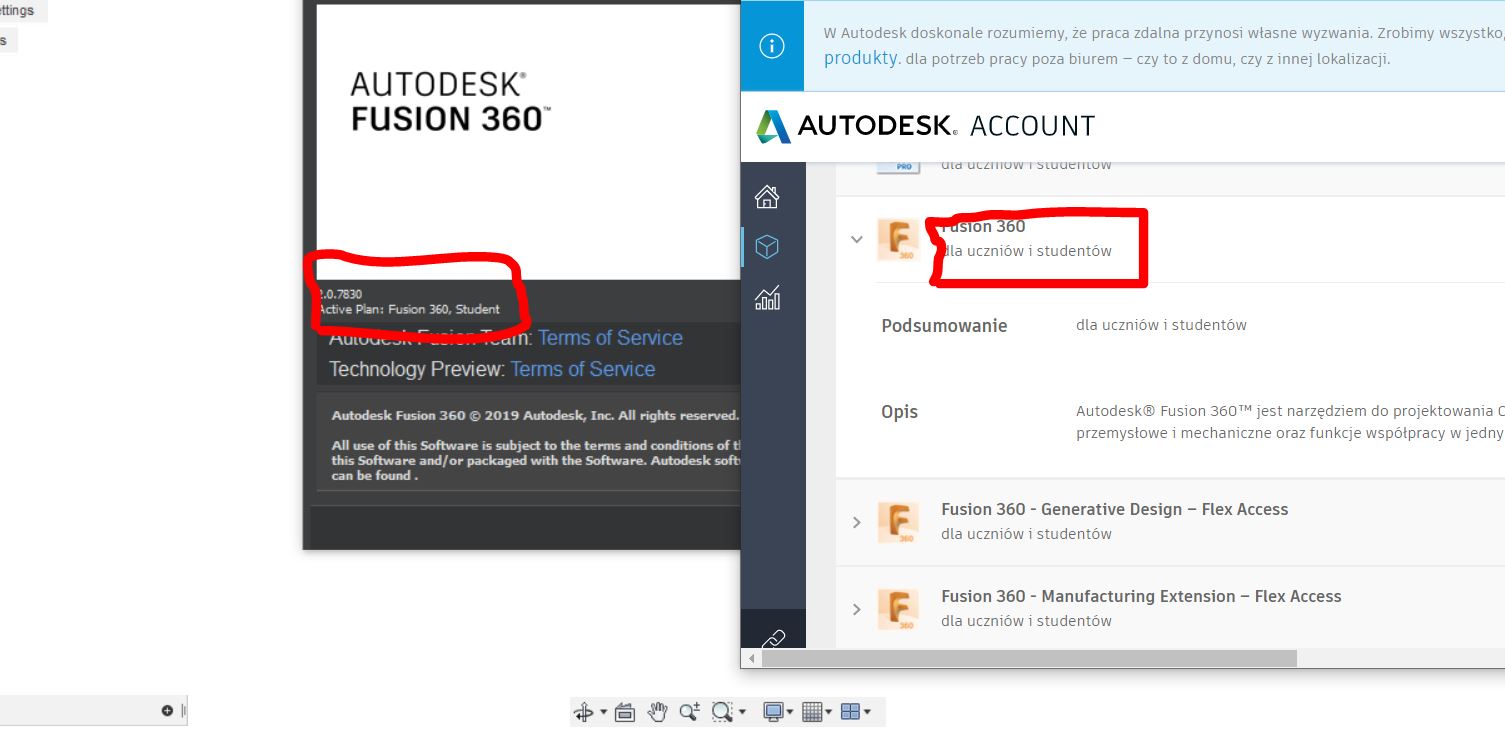Click the Viewports layout icon
Viewport: 1505px width, 729px height.
coord(850,712)
